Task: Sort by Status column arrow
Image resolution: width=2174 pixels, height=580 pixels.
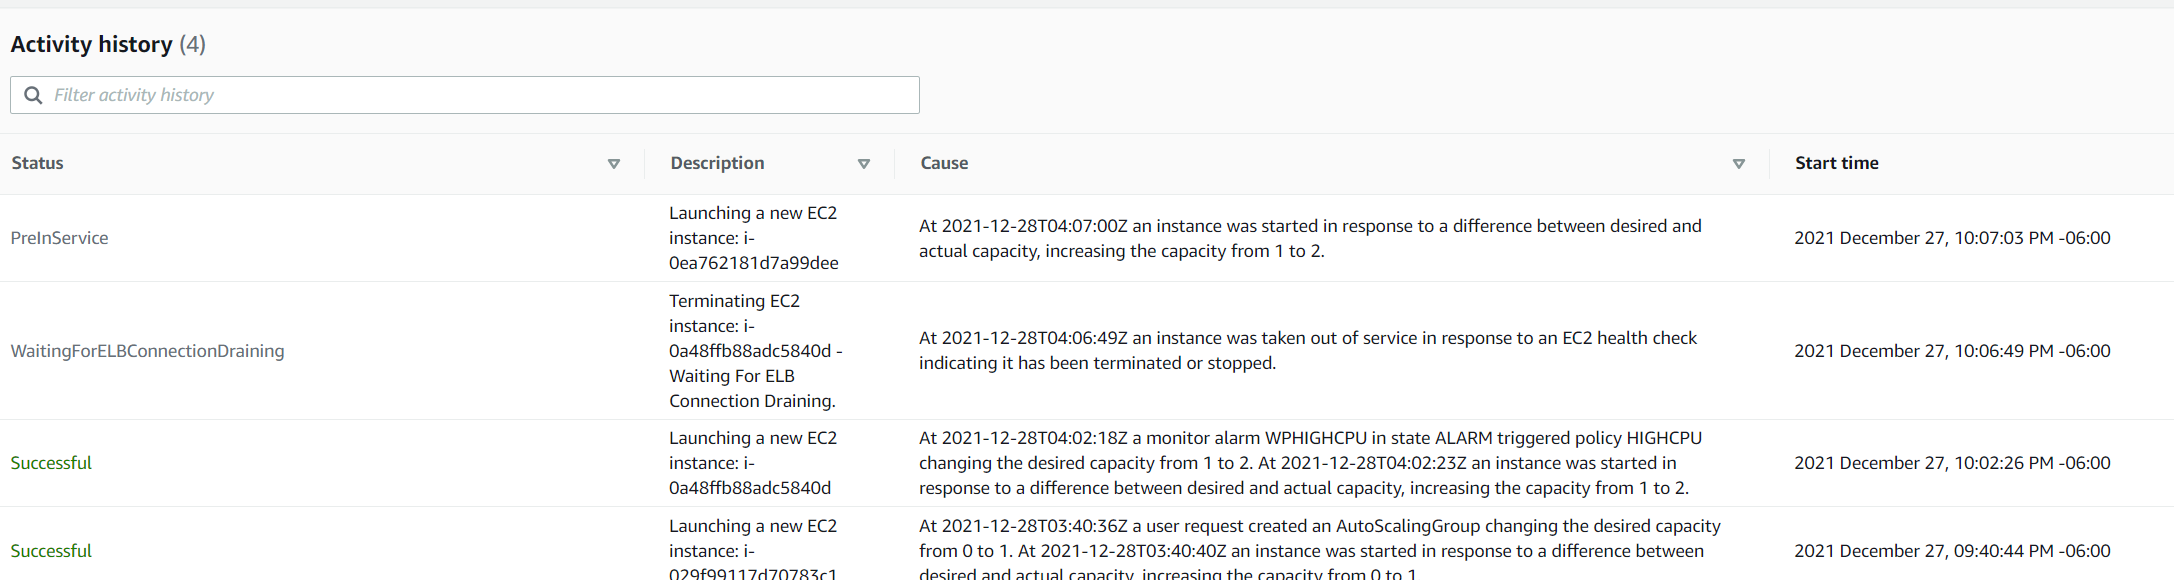Action: pyautogui.click(x=614, y=164)
